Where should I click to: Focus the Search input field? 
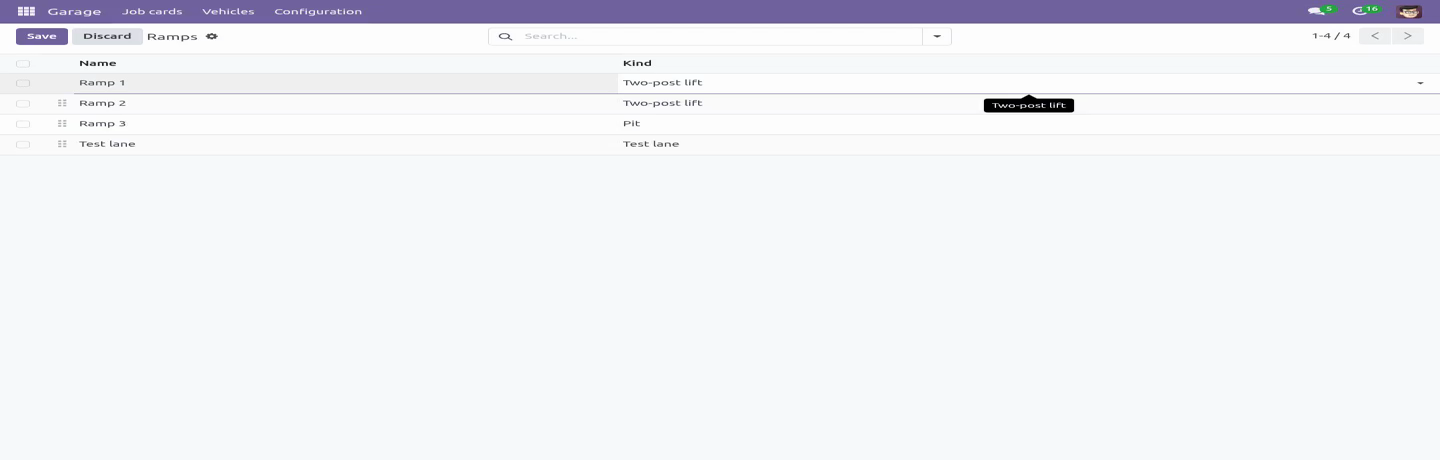(720, 36)
